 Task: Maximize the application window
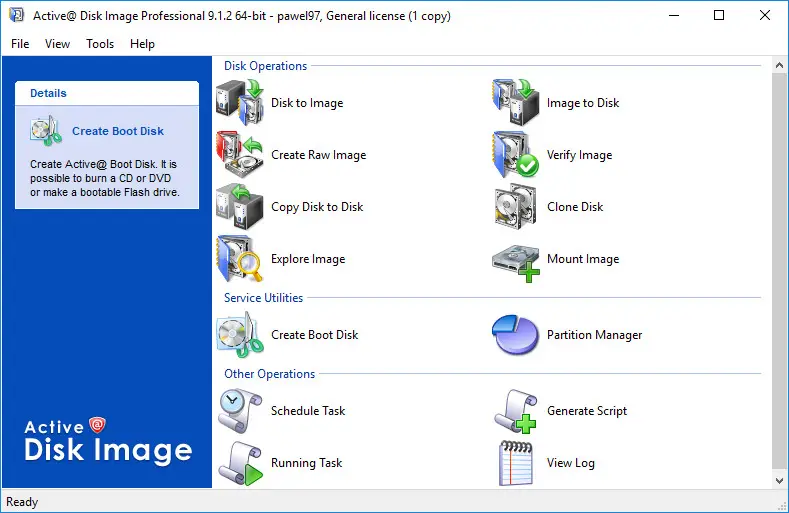[719, 15]
